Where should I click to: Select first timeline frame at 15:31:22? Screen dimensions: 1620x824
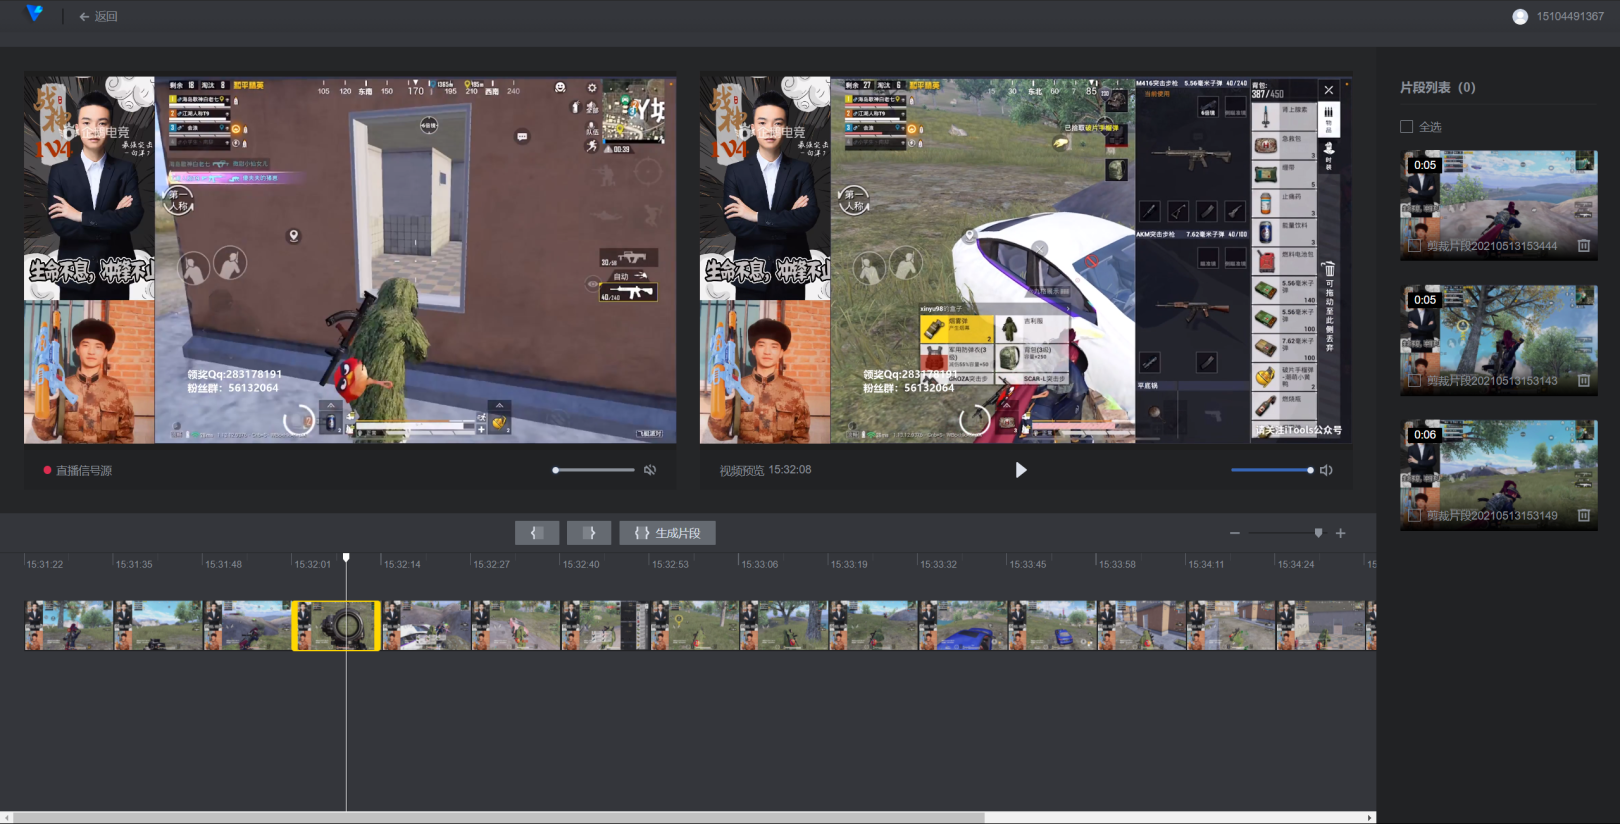pos(69,626)
